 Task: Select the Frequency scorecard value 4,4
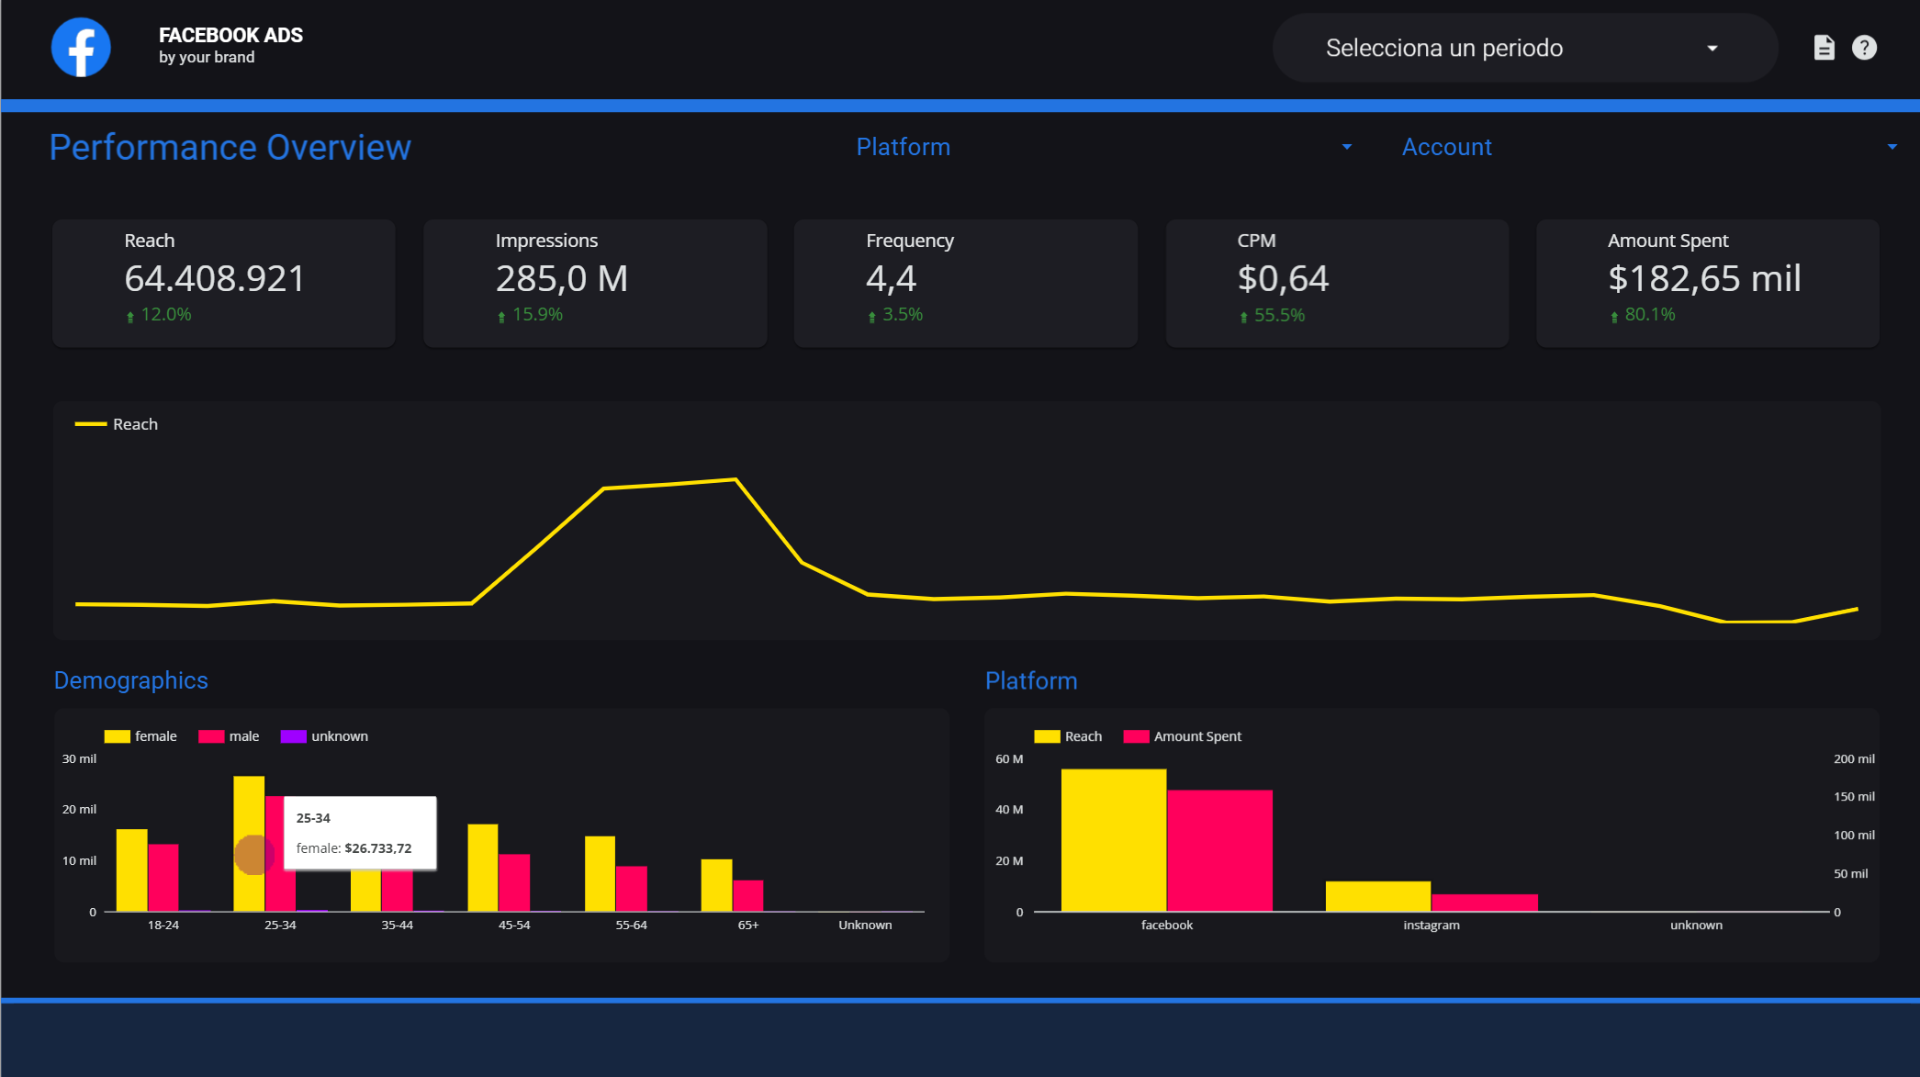tap(891, 278)
